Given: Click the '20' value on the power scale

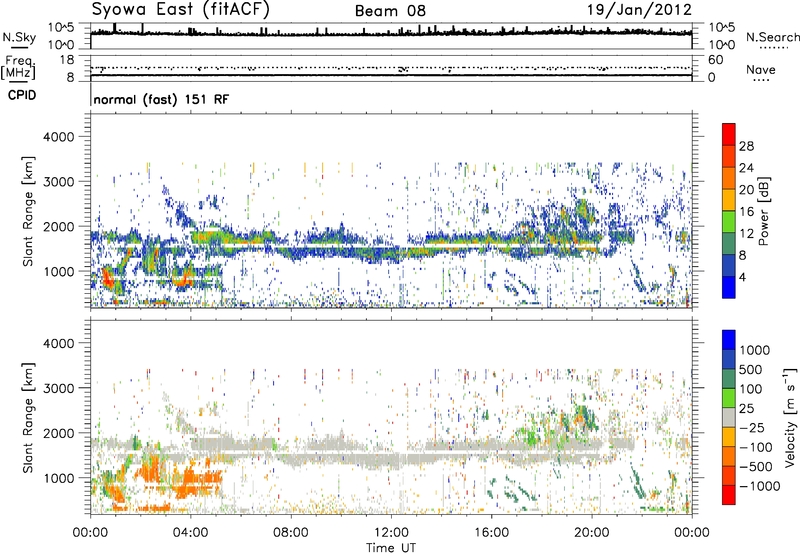Looking at the screenshot, I should click(746, 190).
